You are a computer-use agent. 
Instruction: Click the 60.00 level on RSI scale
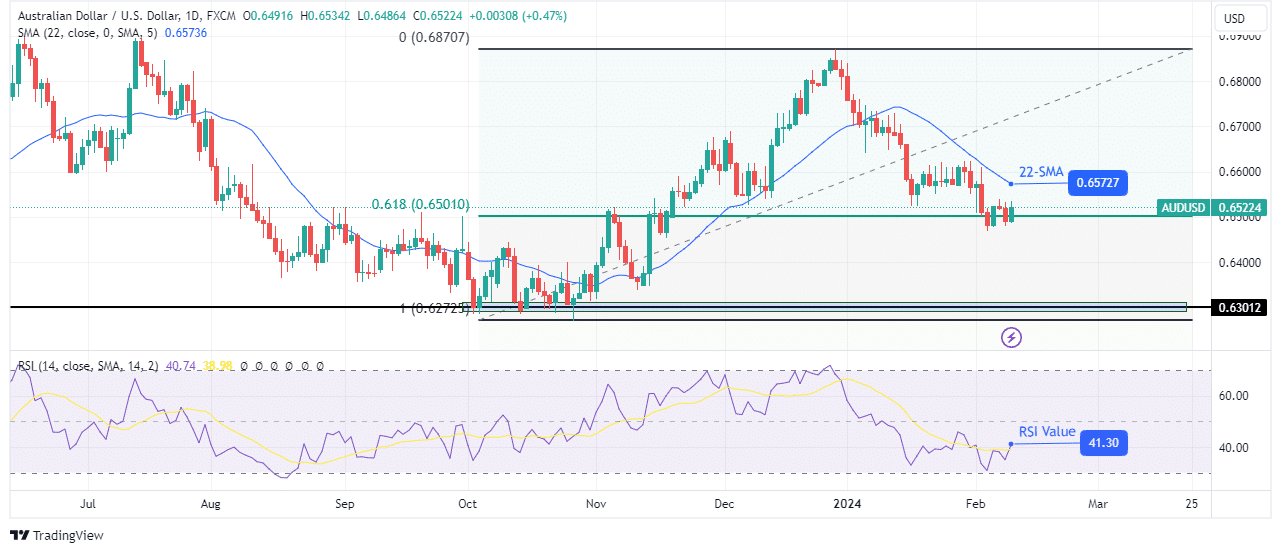pyautogui.click(x=1235, y=395)
